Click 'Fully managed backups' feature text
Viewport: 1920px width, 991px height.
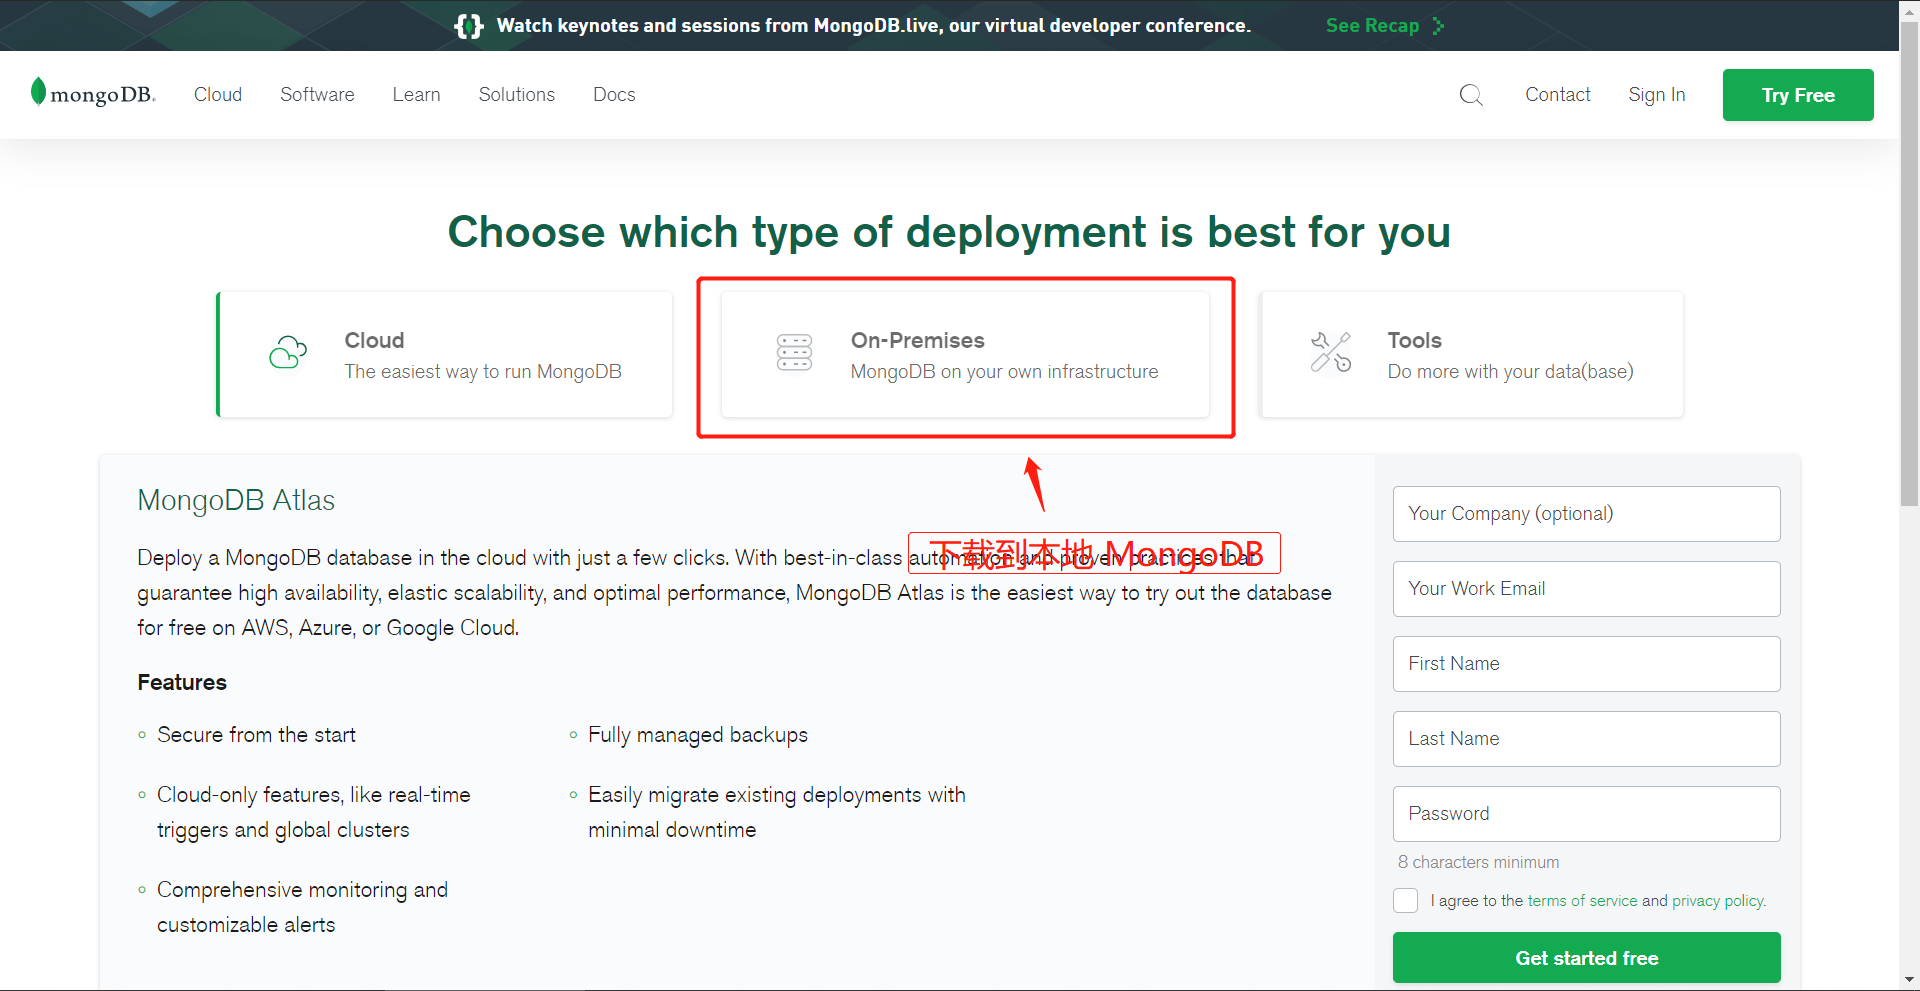coord(698,735)
